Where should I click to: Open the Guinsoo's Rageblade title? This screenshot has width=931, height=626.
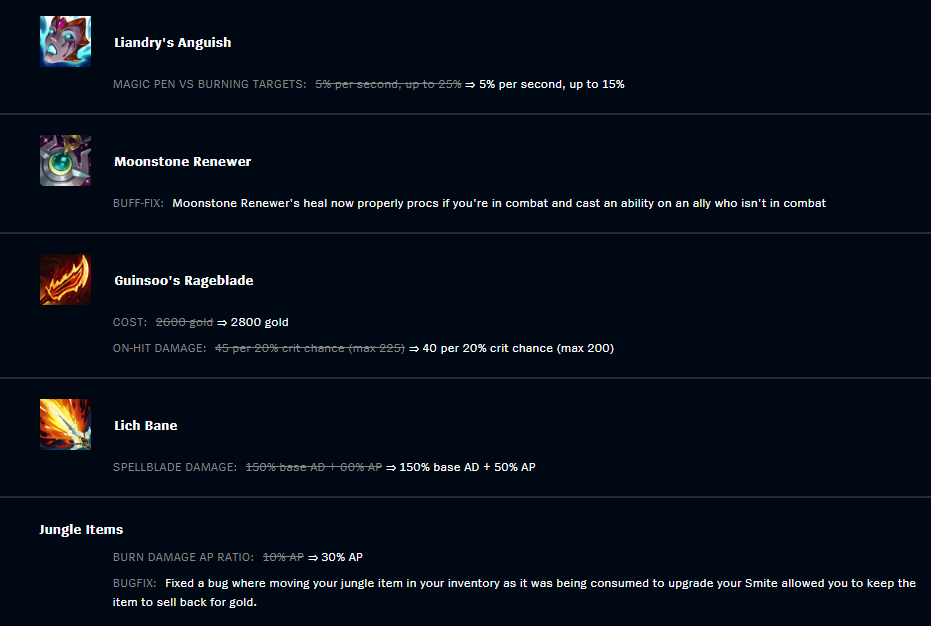183,280
